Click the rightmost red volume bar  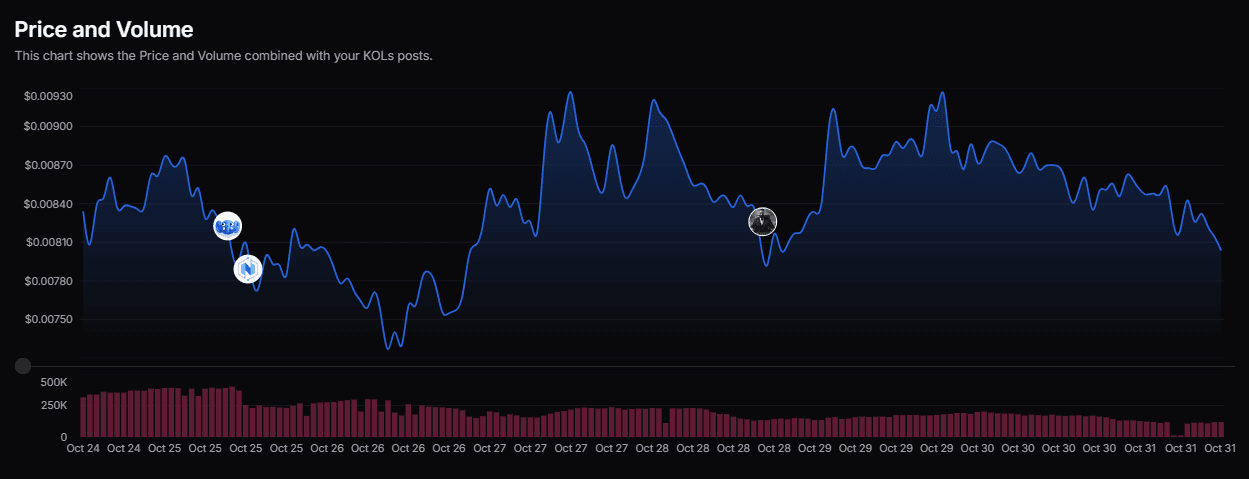click(x=1220, y=430)
